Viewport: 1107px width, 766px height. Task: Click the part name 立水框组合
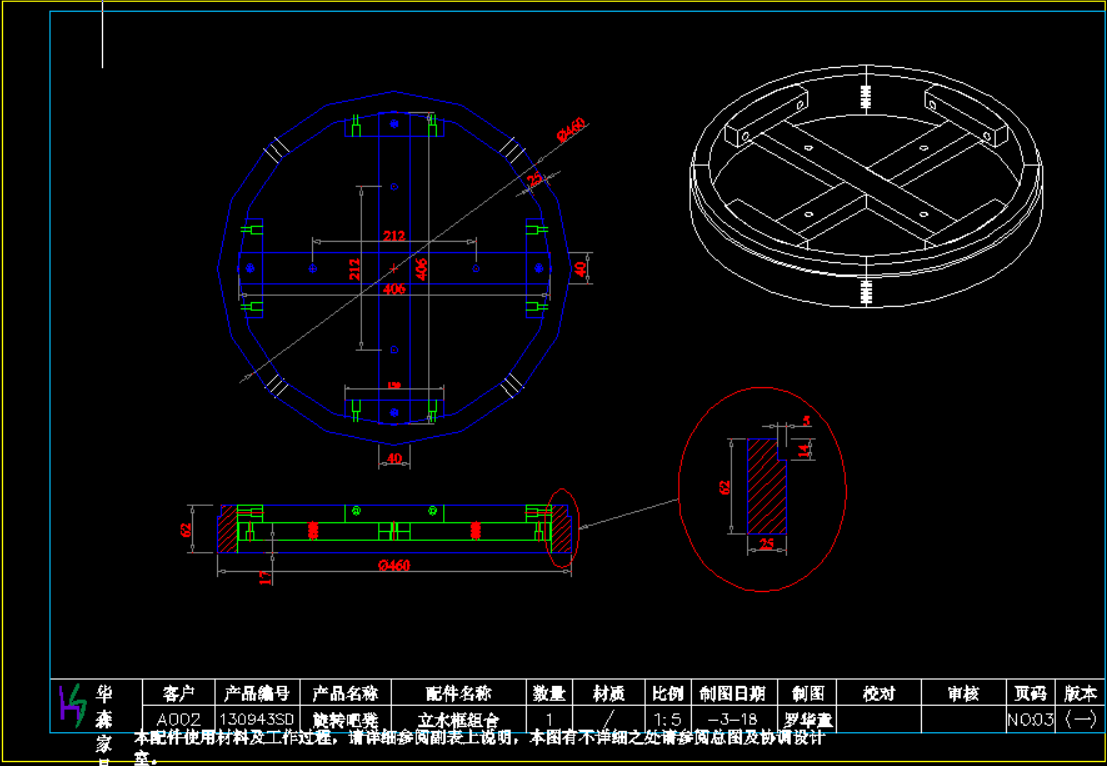click(x=458, y=720)
